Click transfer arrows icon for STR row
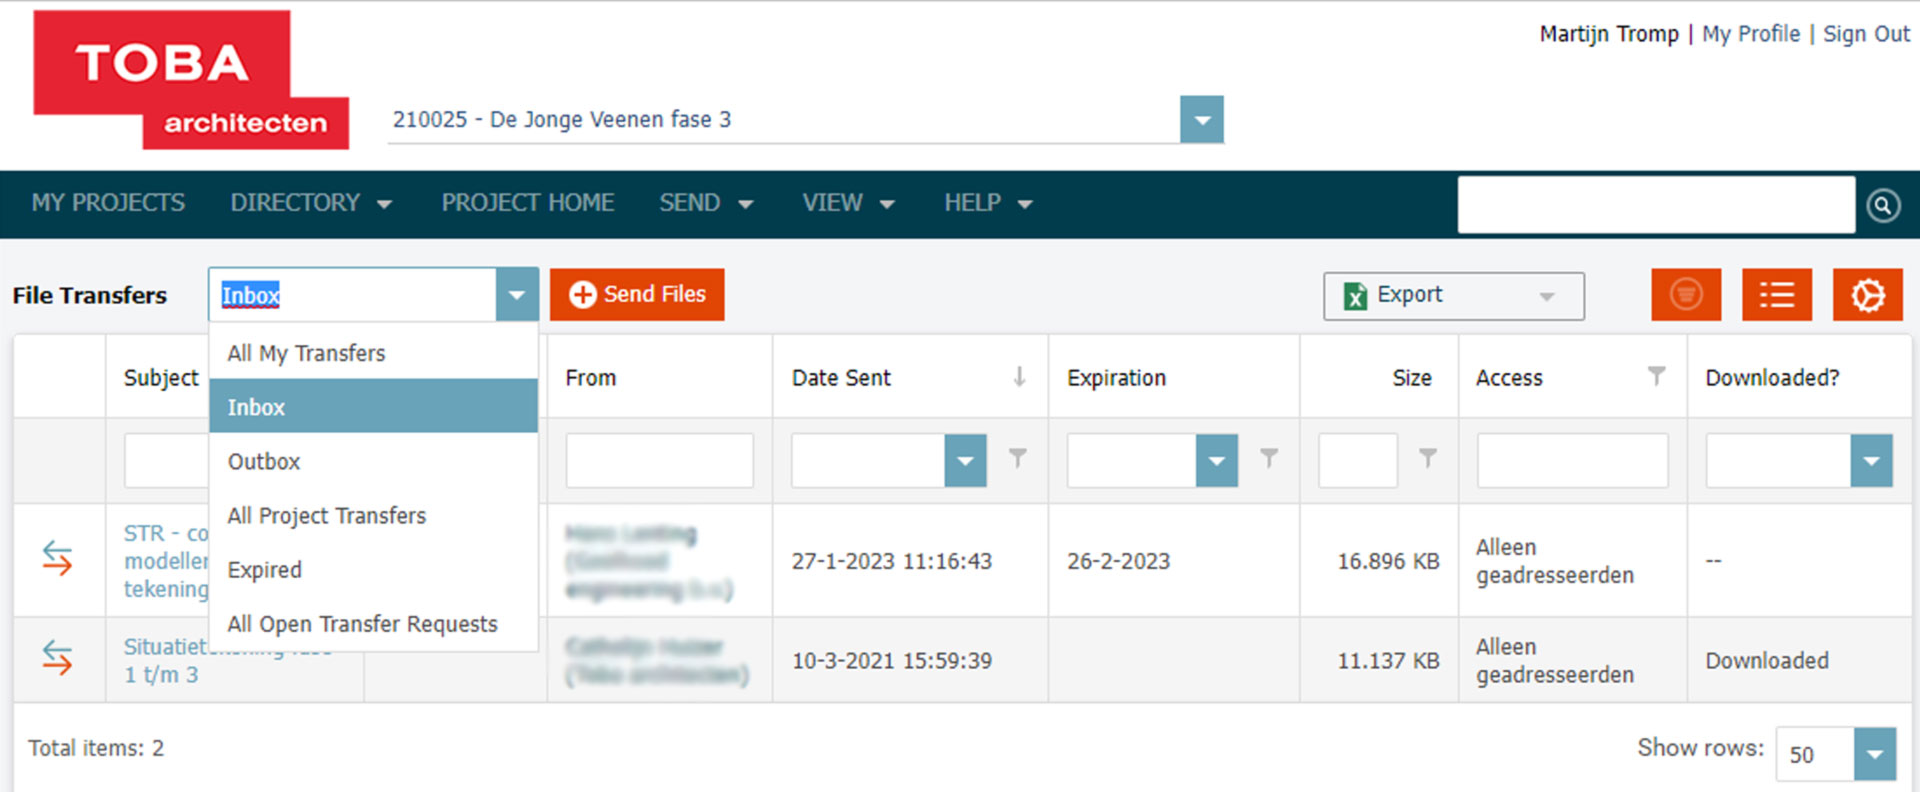This screenshot has width=1920, height=792. (58, 558)
